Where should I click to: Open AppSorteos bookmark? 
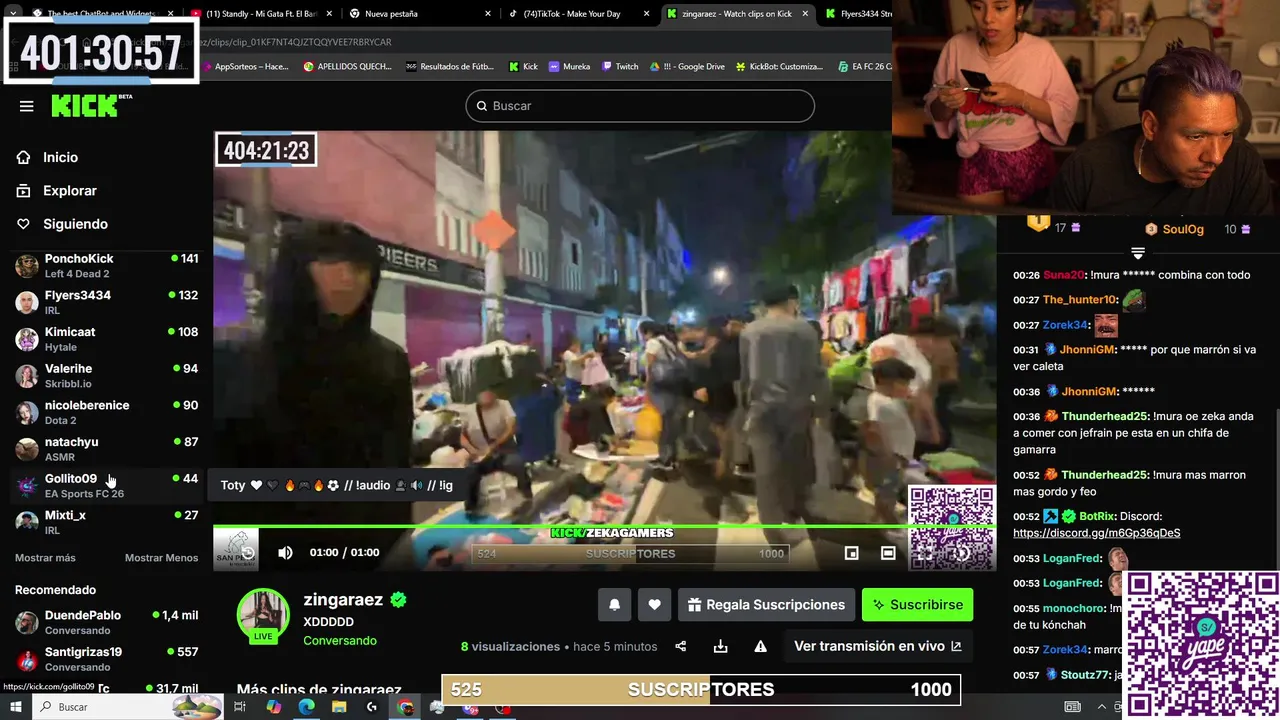pyautogui.click(x=245, y=66)
